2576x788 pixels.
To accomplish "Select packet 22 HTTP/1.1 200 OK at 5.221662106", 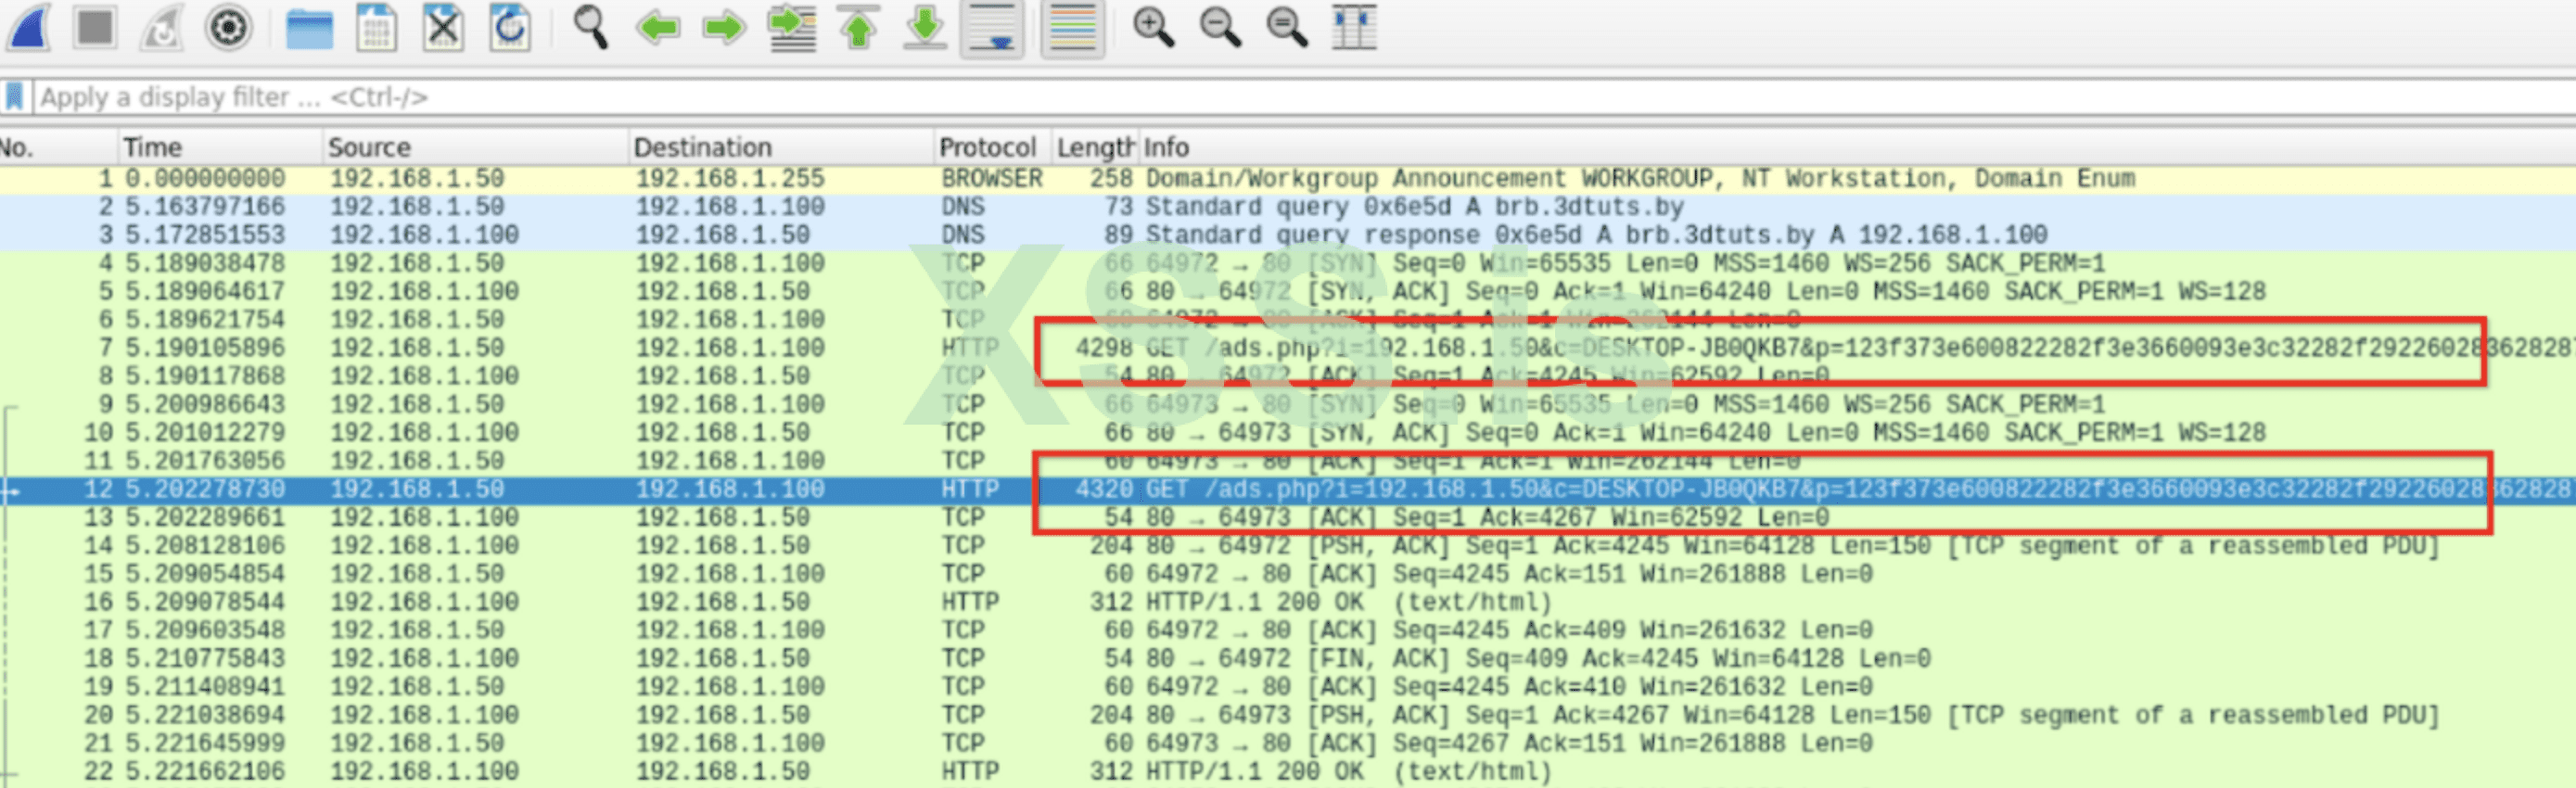I will click(1288, 771).
